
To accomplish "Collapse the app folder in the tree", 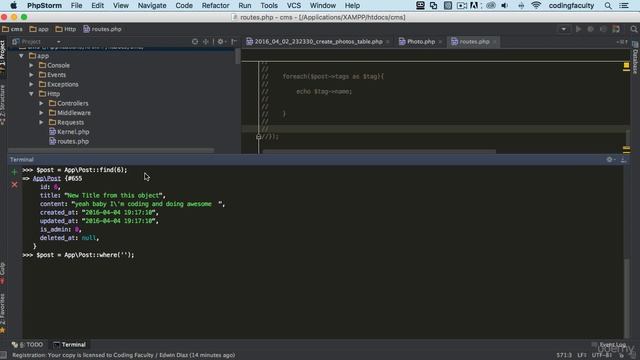I will (x=21, y=56).
